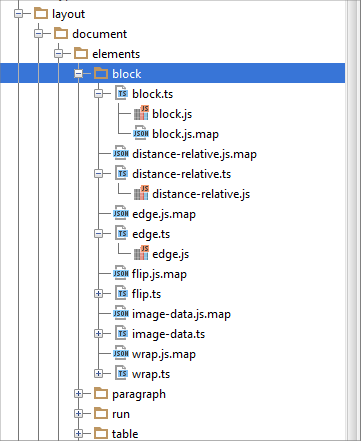Image resolution: width=361 pixels, height=441 pixels.
Task: Select the flip.js.map file name
Action: (x=159, y=274)
